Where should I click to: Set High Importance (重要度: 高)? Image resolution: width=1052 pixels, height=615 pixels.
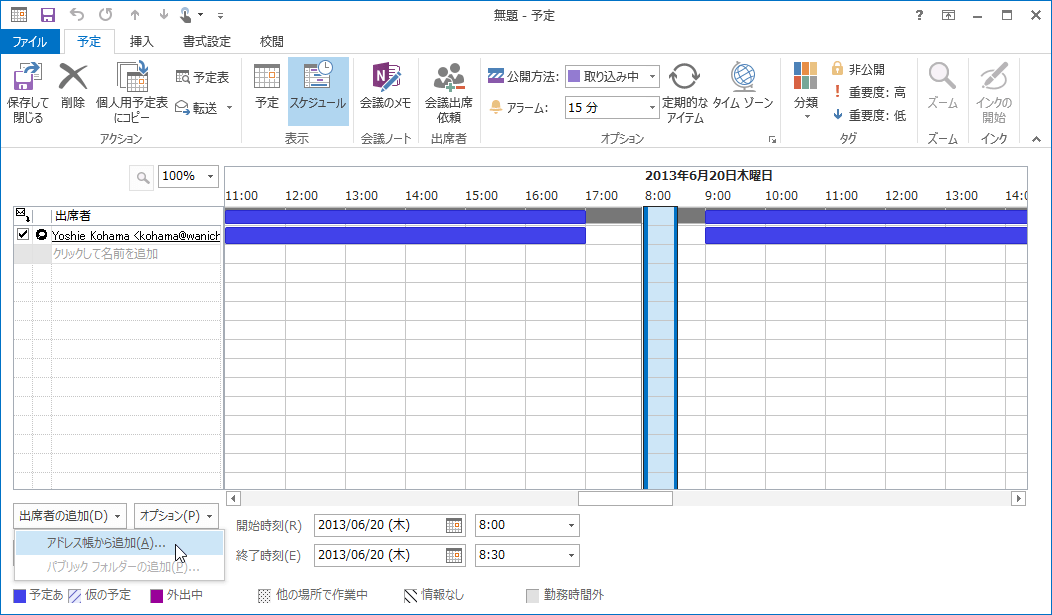click(x=869, y=92)
